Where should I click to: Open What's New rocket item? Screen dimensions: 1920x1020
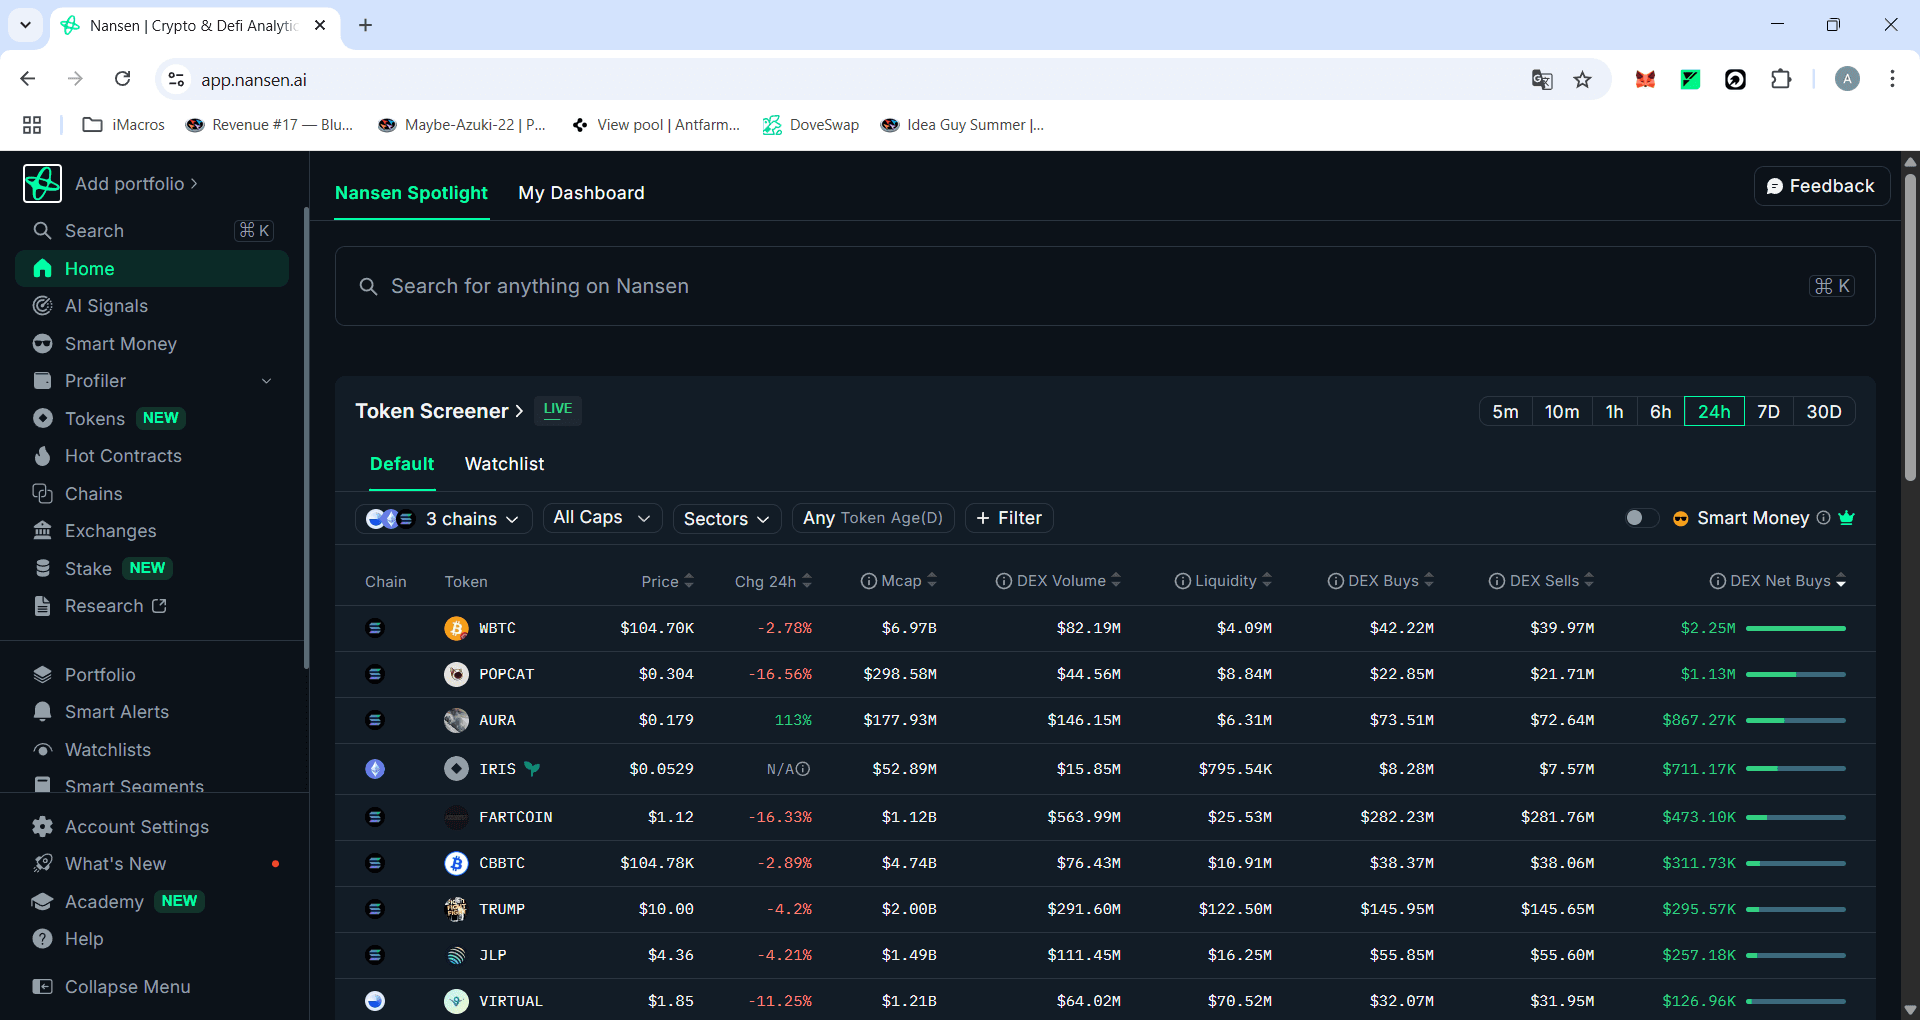point(115,864)
